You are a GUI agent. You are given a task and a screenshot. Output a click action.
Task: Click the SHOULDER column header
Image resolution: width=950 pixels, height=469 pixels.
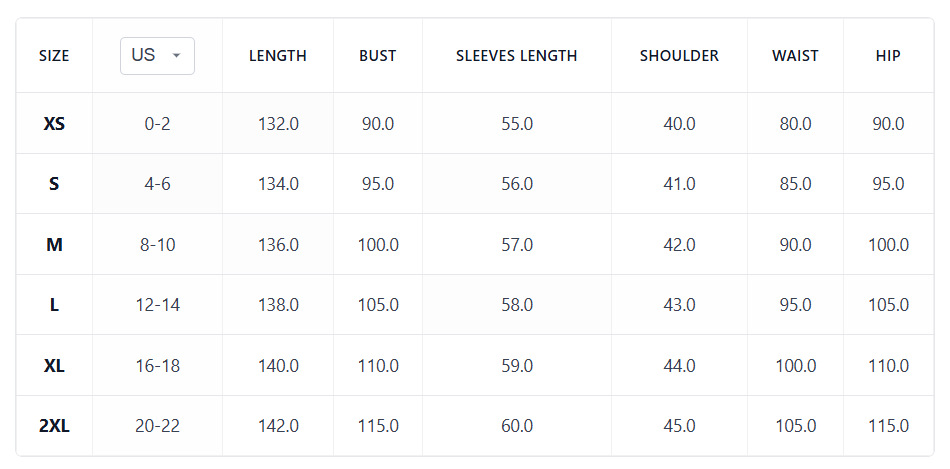click(x=679, y=56)
